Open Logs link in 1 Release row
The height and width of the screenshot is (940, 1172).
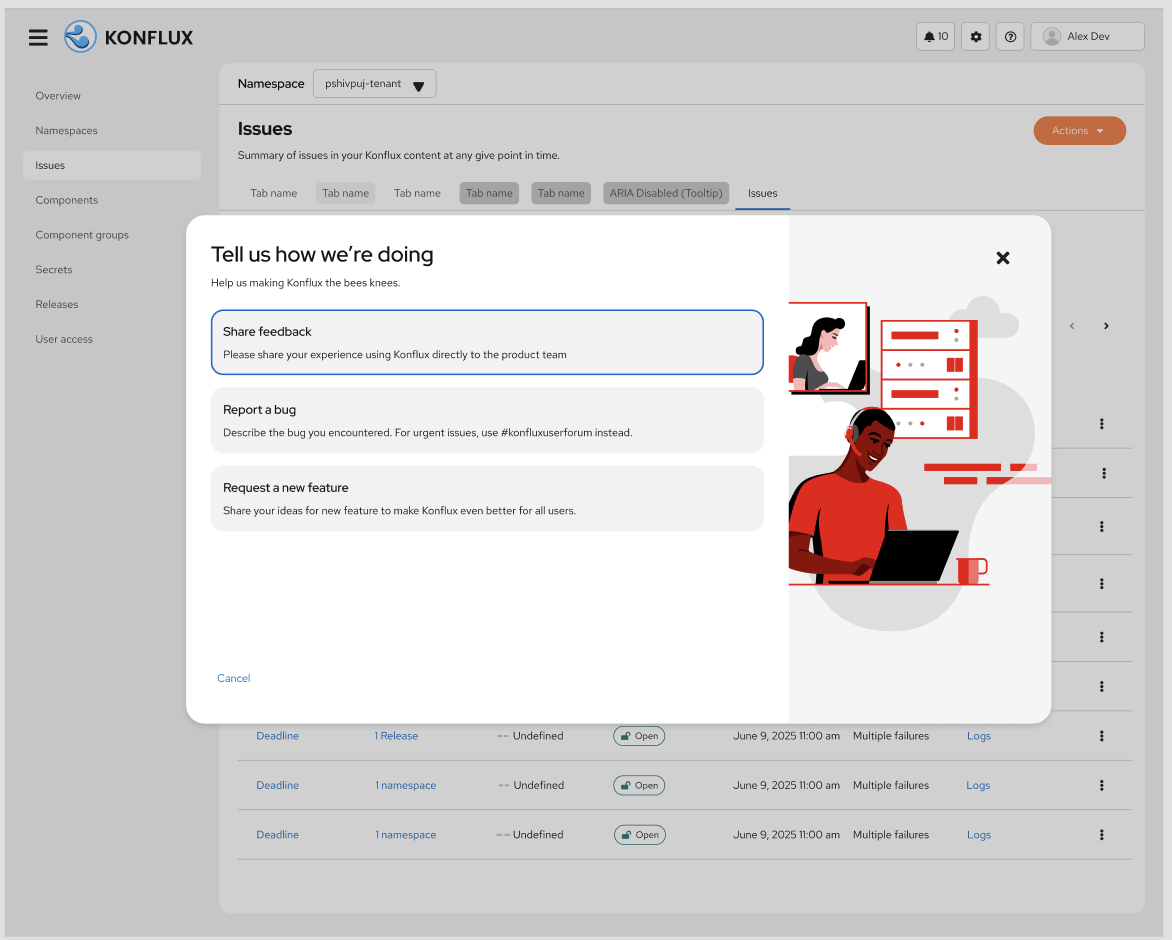(978, 736)
